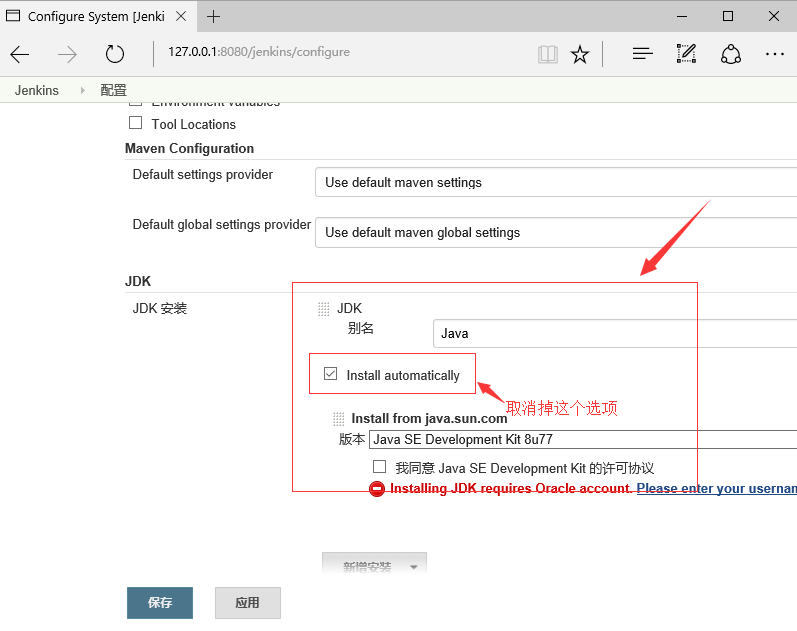Uncheck Install automatically checkbox
Viewport: 797px width, 631px height.
(x=330, y=374)
